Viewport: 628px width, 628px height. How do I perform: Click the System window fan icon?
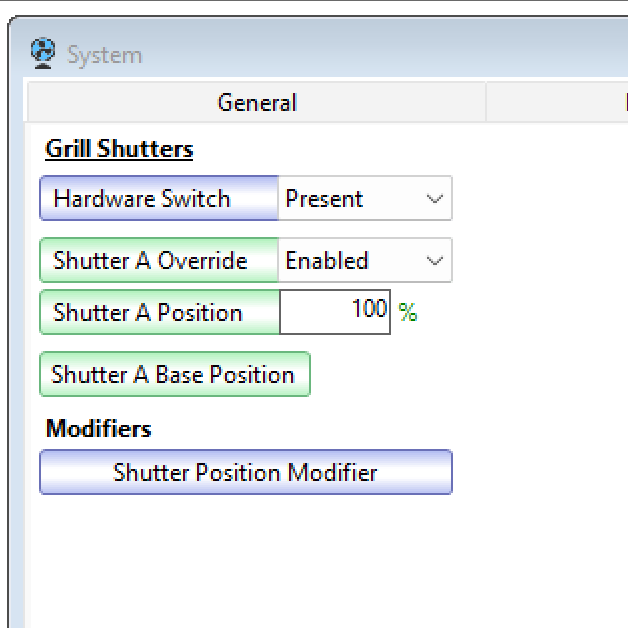pos(43,53)
